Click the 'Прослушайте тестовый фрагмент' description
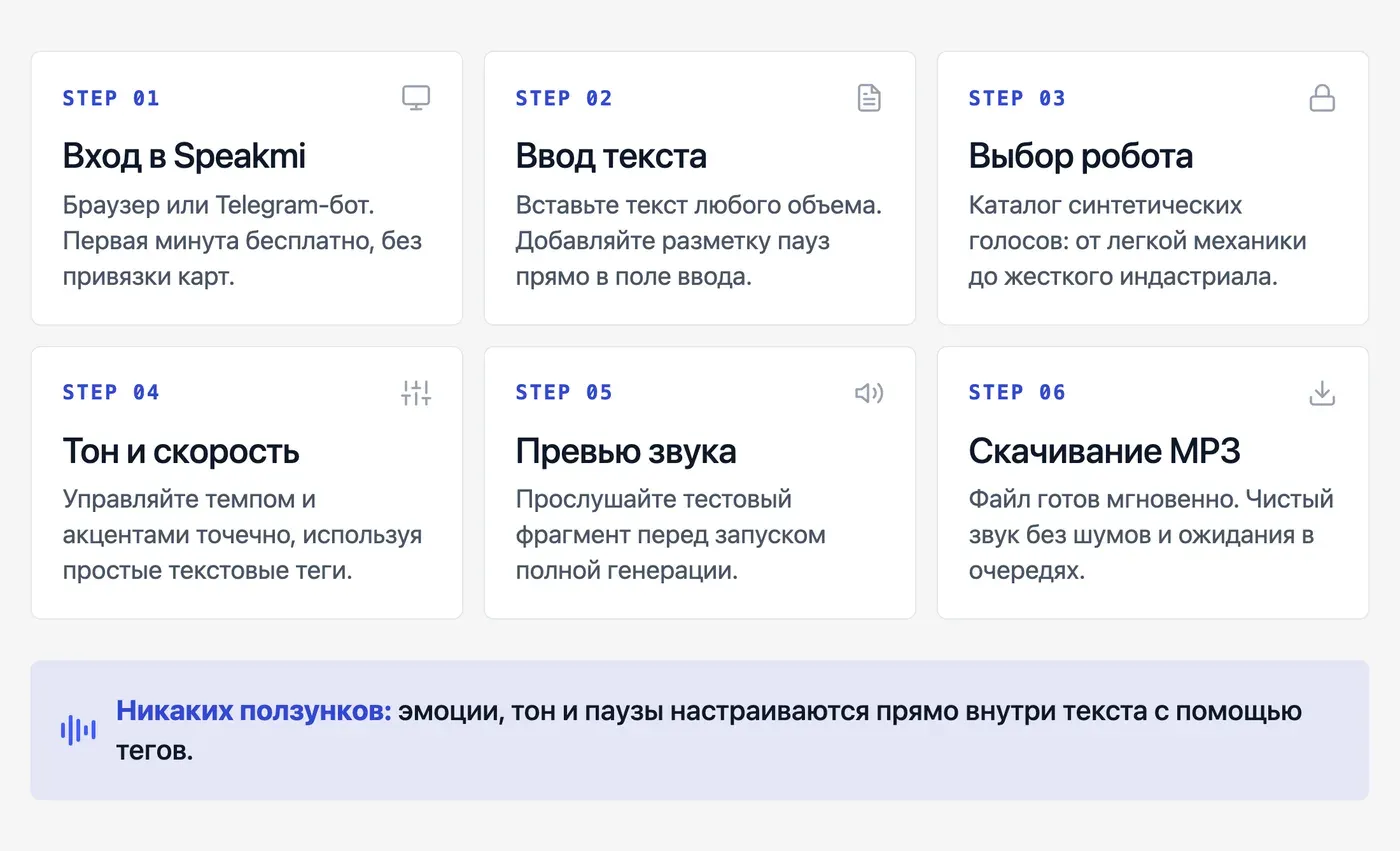This screenshot has height=851, width=1400. (671, 535)
